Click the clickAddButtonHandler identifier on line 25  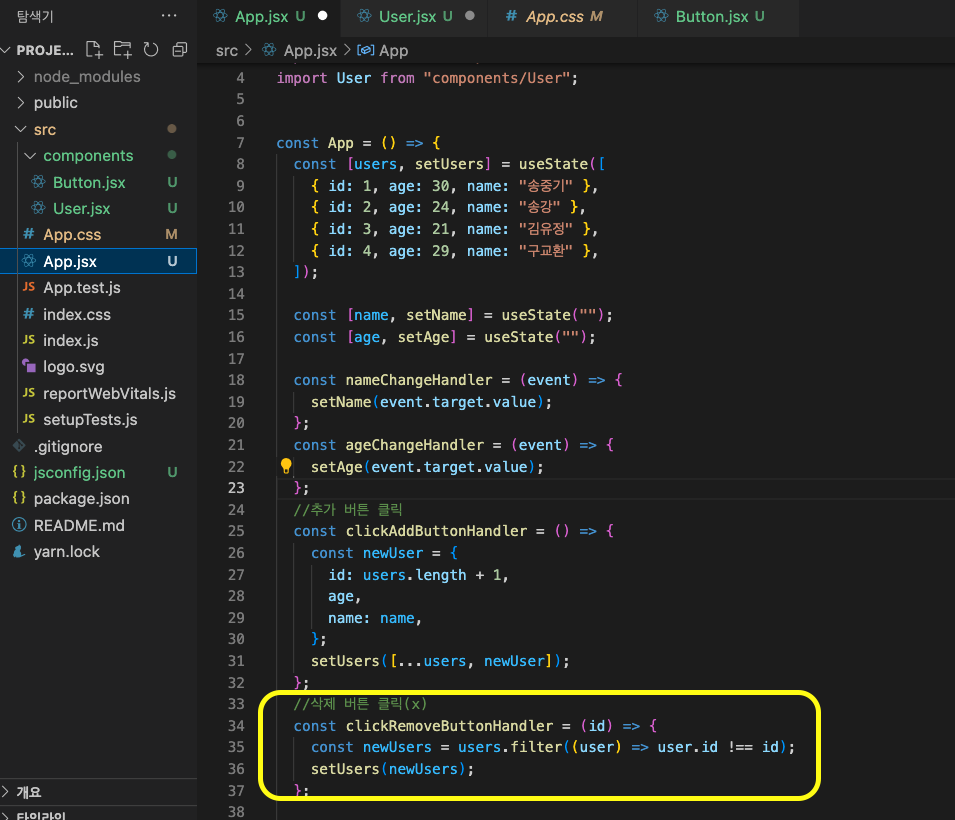pyautogui.click(x=437, y=531)
